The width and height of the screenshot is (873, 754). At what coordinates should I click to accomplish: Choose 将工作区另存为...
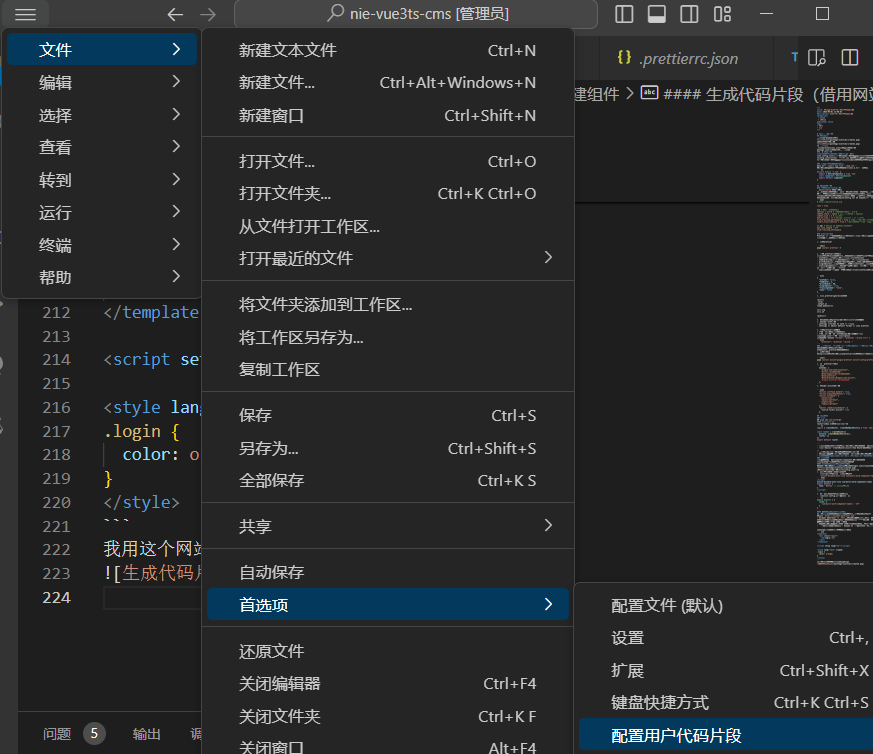[x=388, y=337]
